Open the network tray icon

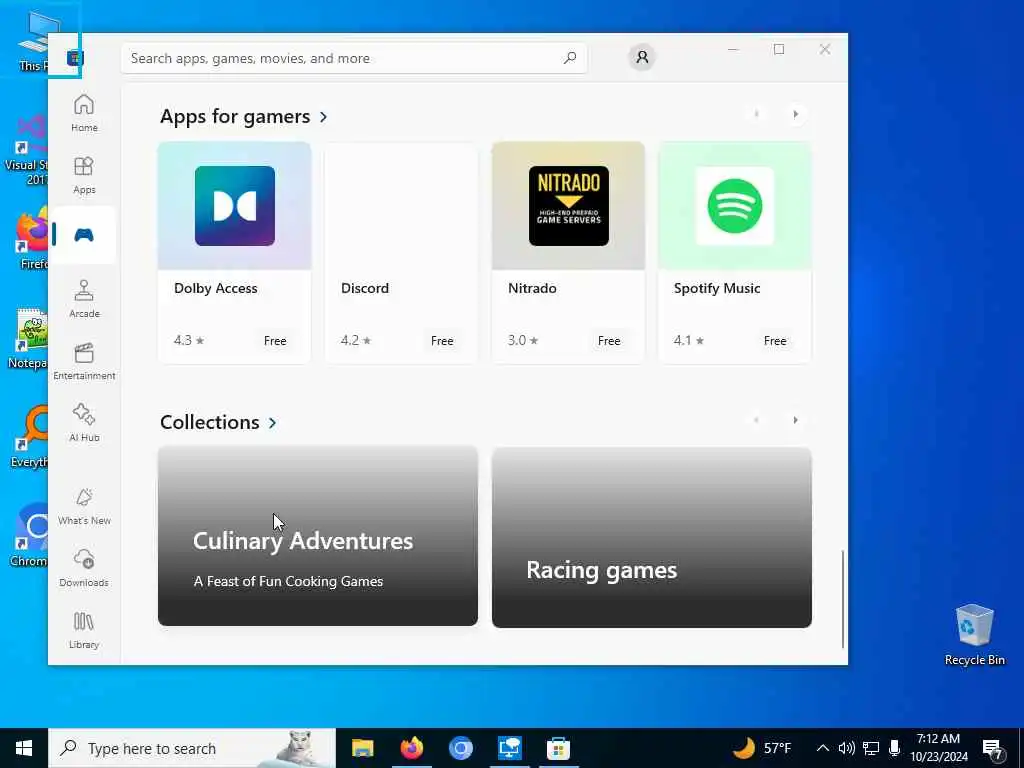coord(871,748)
